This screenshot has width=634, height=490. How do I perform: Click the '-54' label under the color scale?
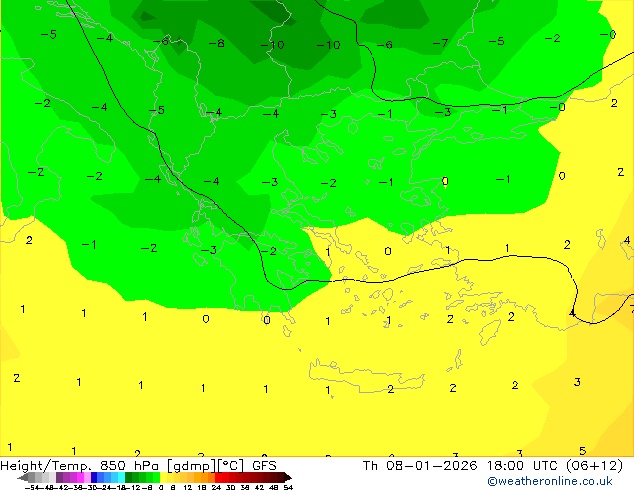coord(32,487)
